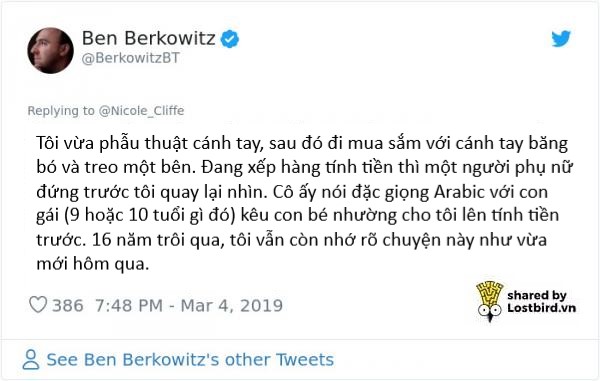Open the @Nicole_Cliffe mention

(141, 111)
